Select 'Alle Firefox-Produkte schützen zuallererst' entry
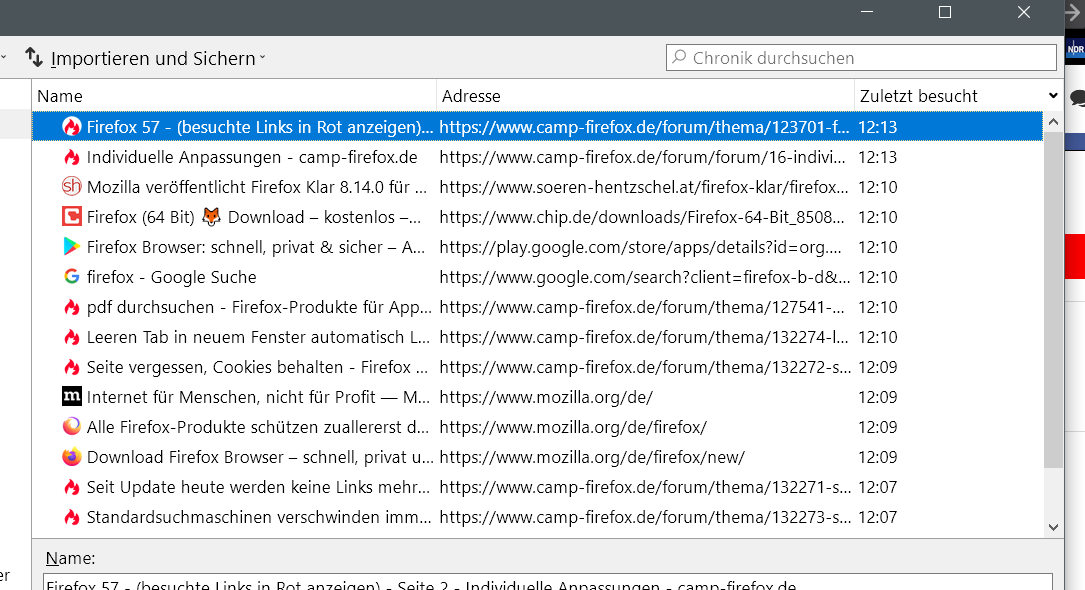This screenshot has height=590, width=1085. click(537, 427)
